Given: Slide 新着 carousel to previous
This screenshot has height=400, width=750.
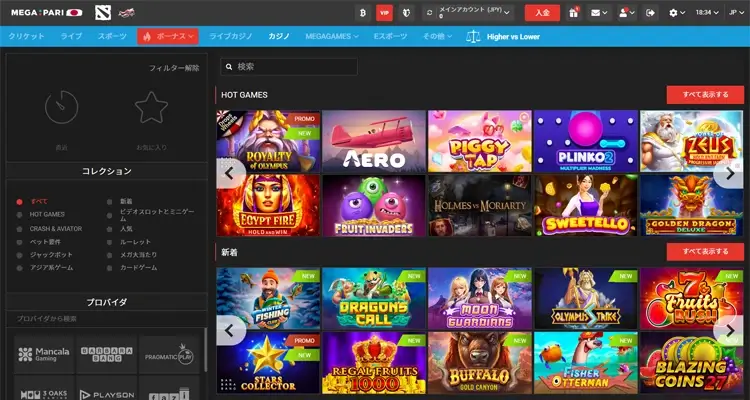Looking at the screenshot, I should point(230,330).
